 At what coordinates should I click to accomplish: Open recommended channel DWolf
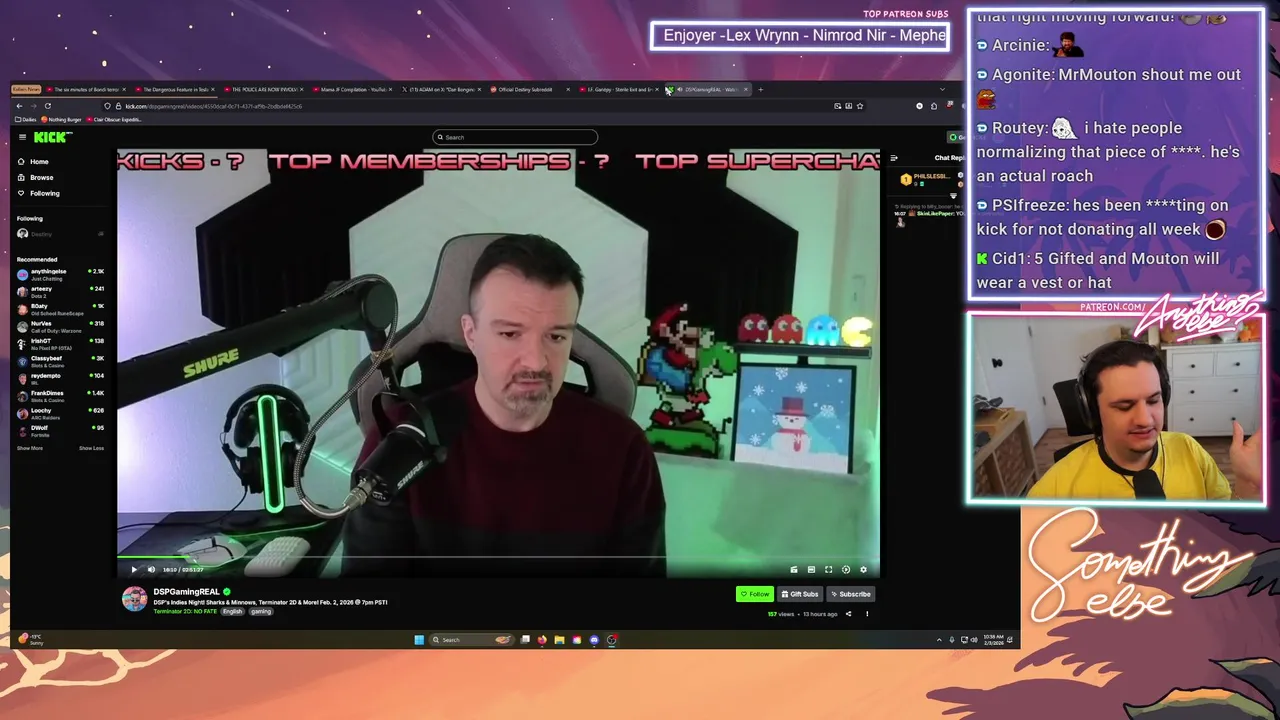(x=60, y=429)
